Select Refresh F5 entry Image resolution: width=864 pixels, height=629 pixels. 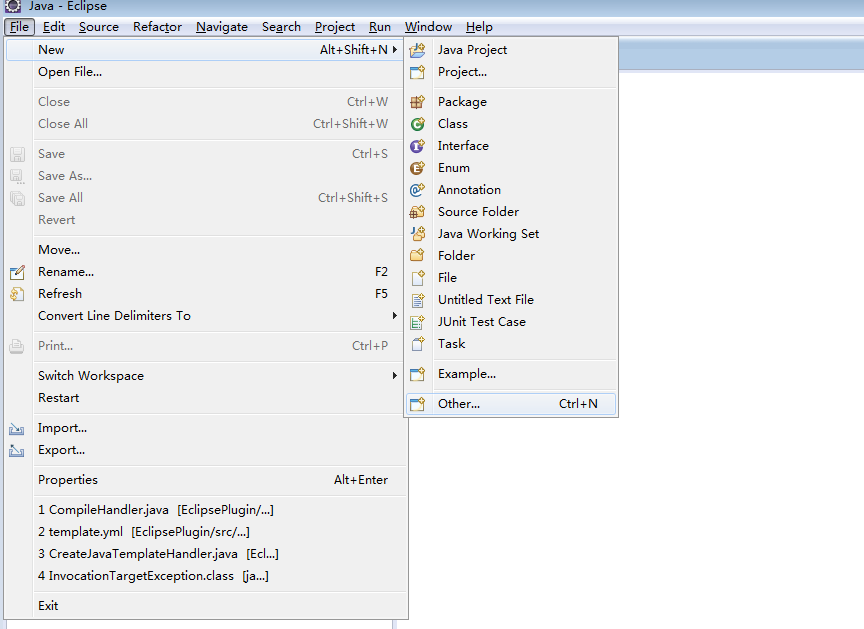tap(205, 294)
